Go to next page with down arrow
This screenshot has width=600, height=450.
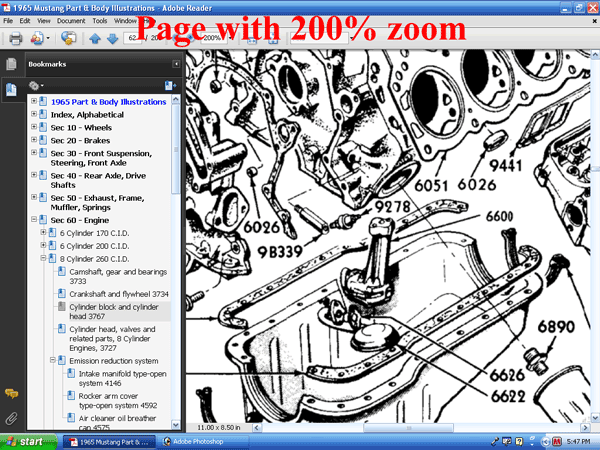click(x=112, y=39)
